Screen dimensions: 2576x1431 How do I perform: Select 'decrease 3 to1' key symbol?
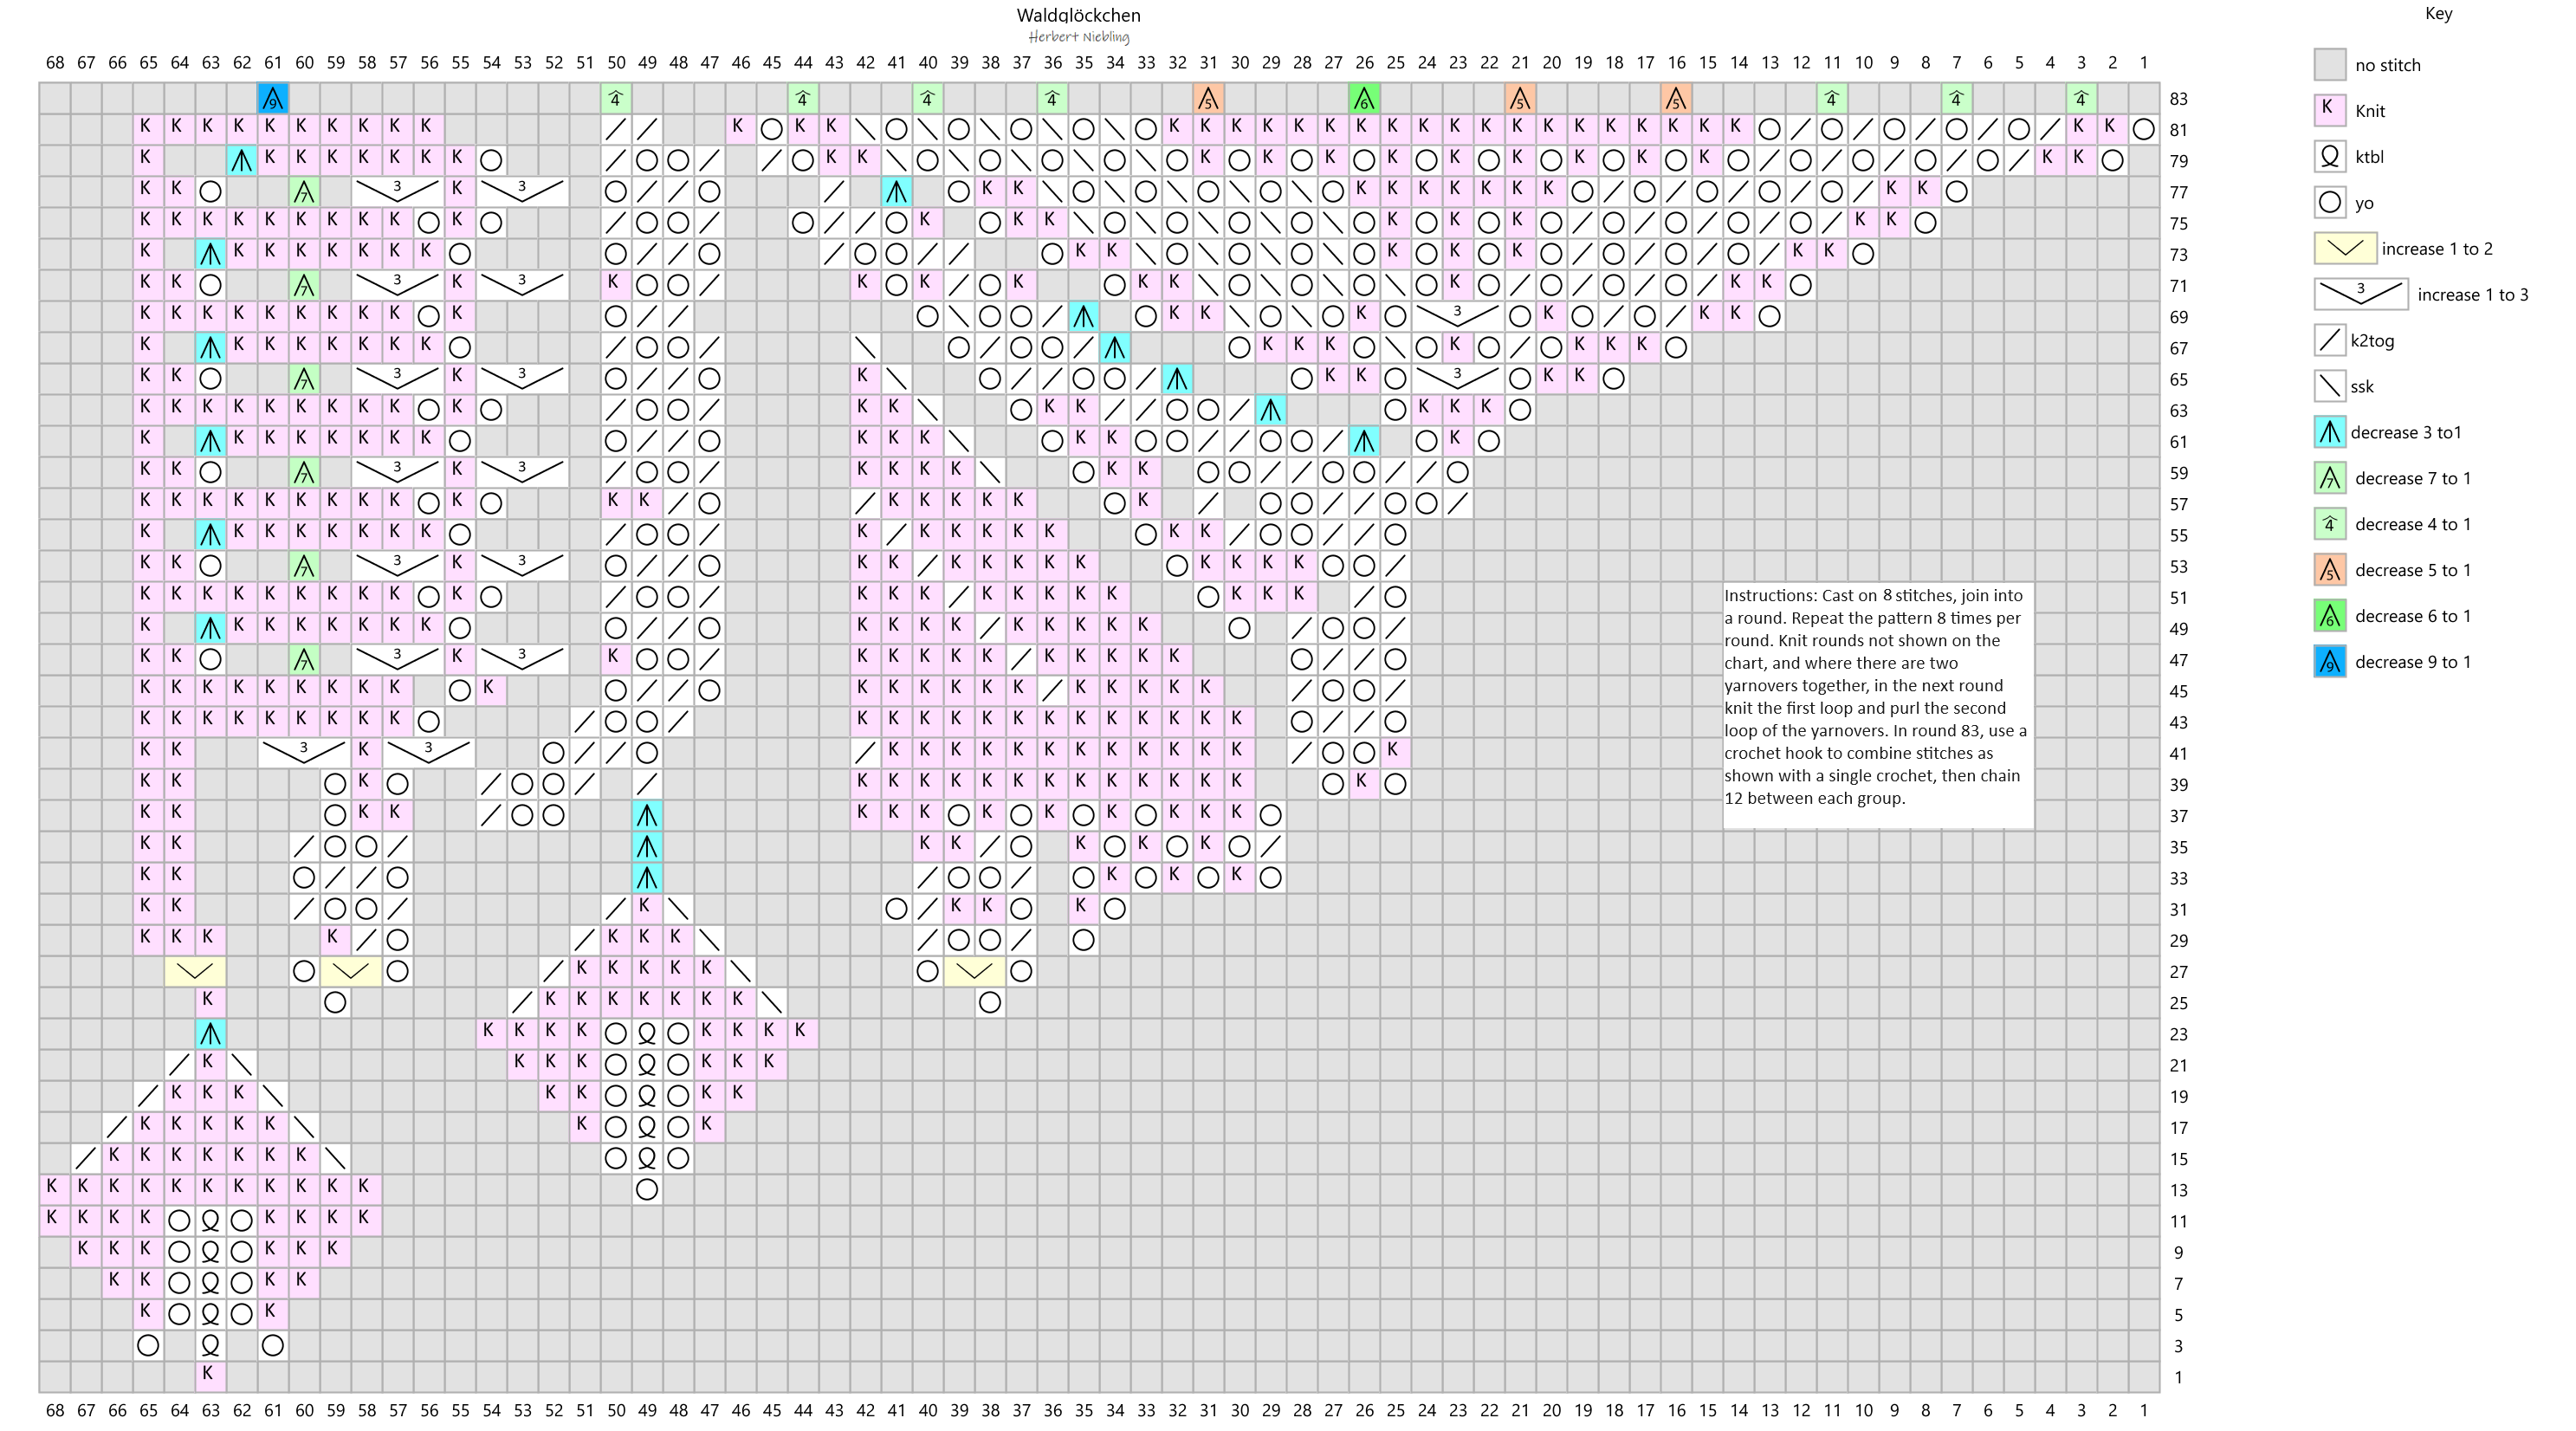pyautogui.click(x=2329, y=432)
